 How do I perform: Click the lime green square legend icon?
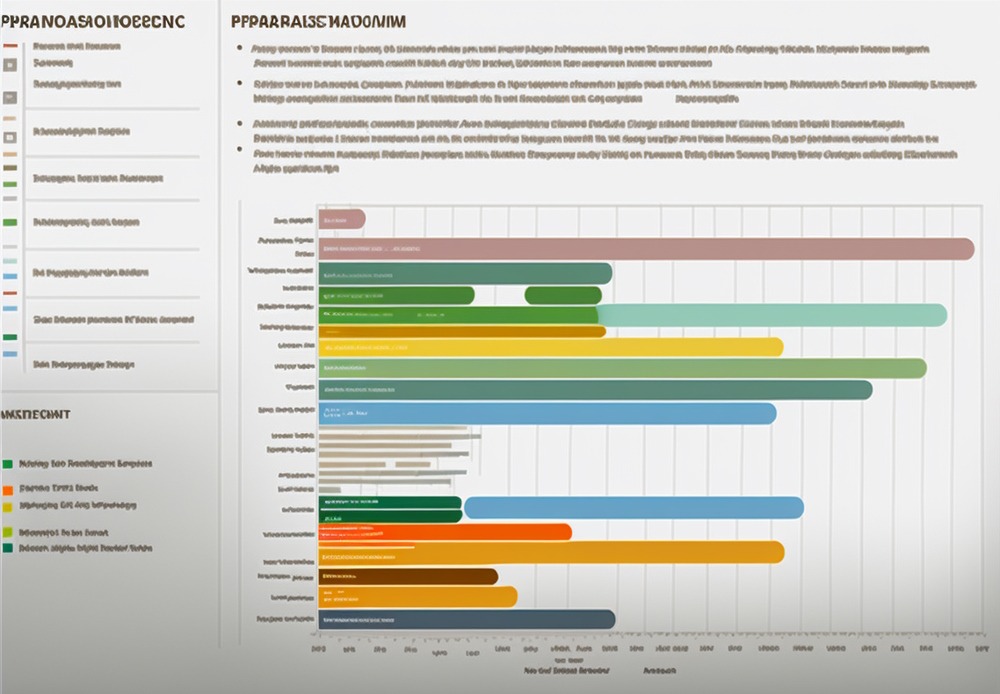(x=8, y=533)
